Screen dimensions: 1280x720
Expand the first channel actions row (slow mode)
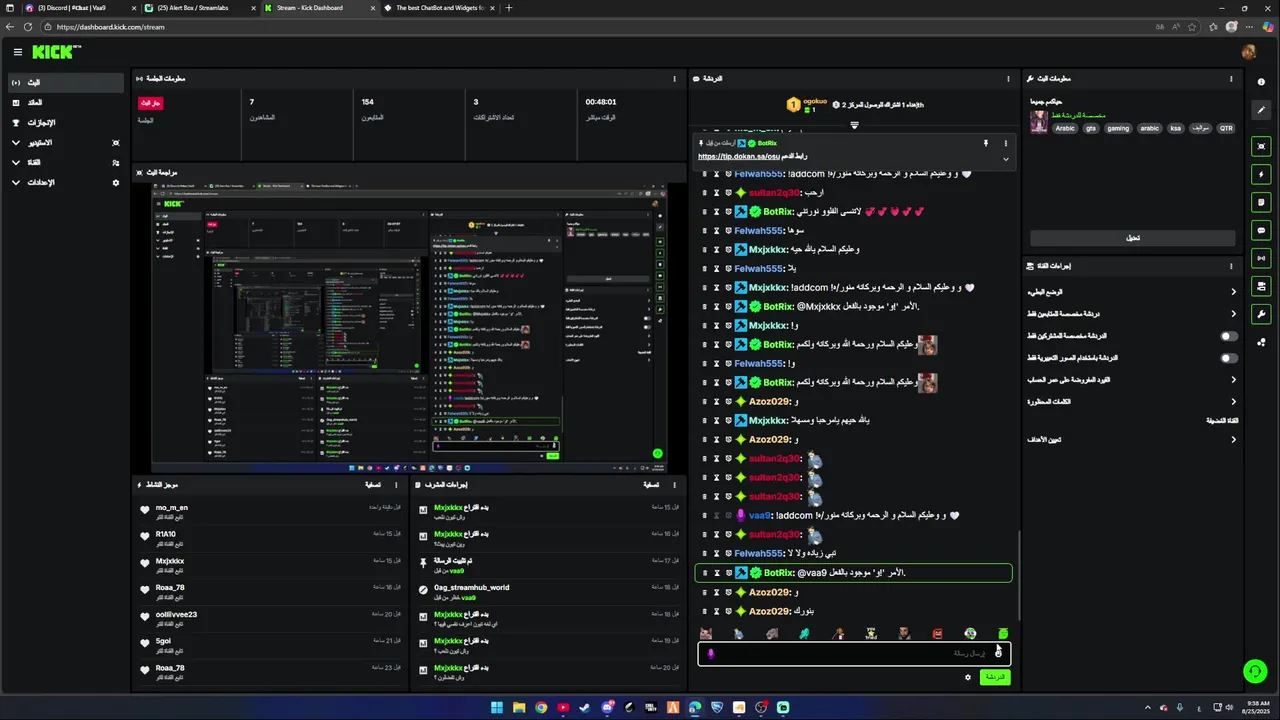point(1132,292)
